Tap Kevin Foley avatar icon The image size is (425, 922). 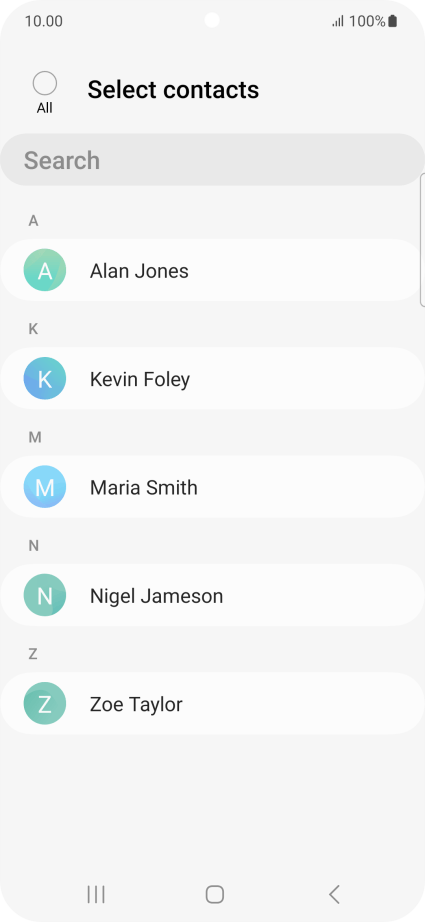(x=45, y=378)
